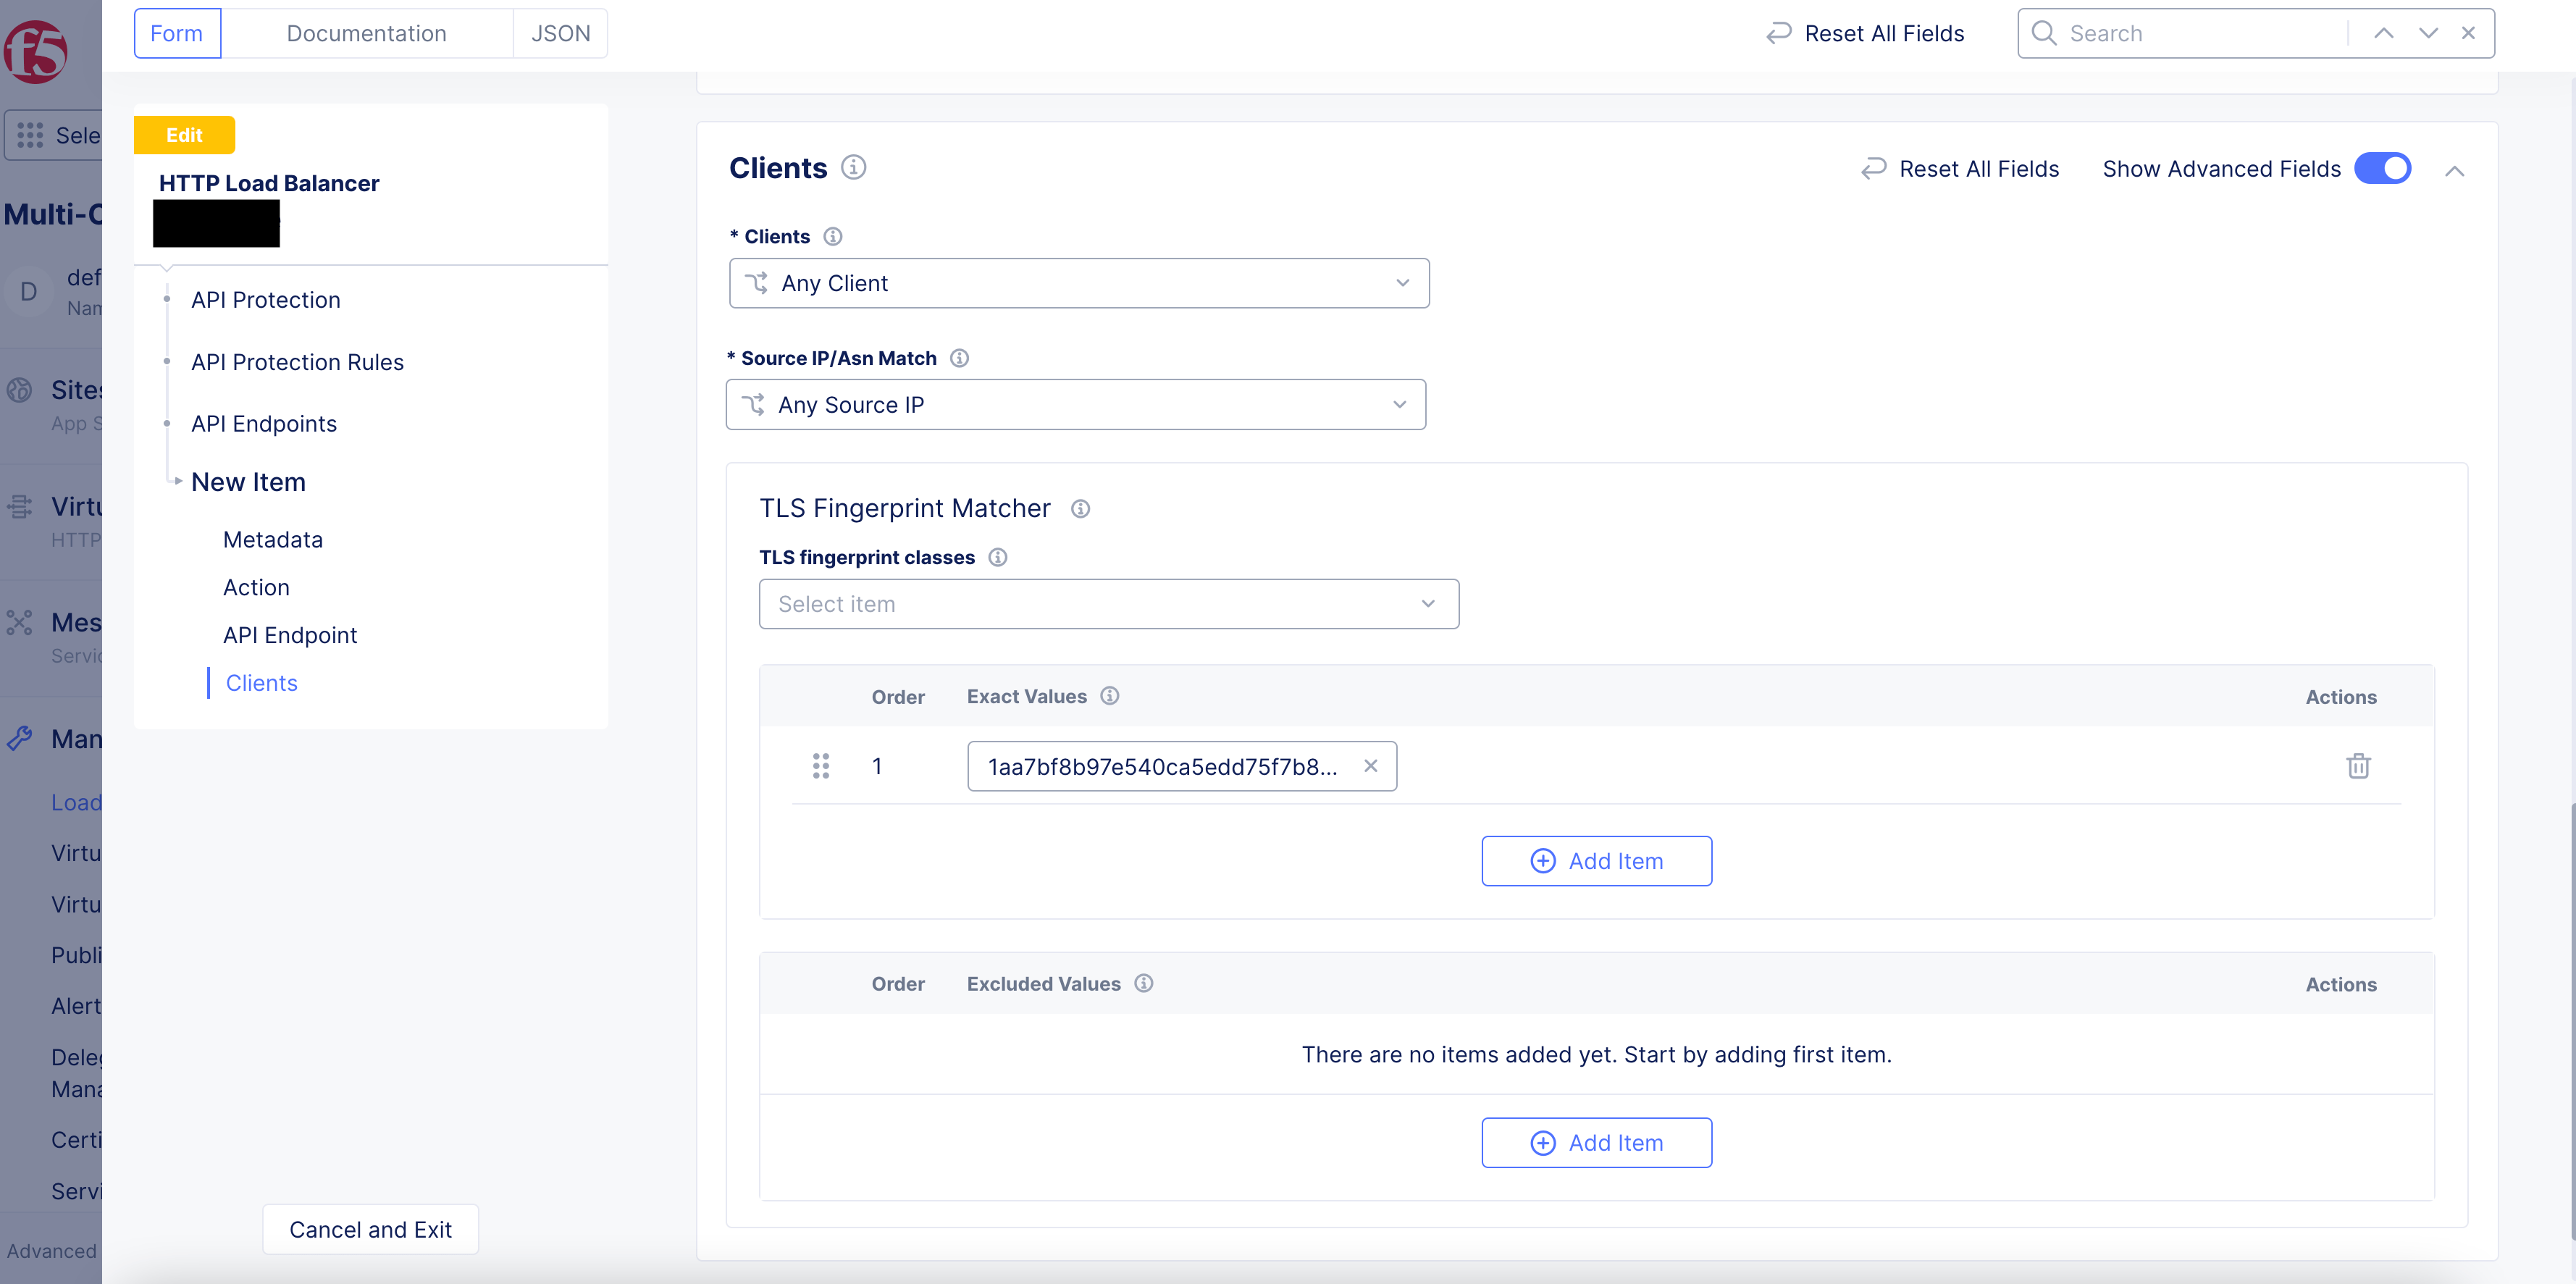Collapse the Clients section chevron
Viewport: 2576px width, 1284px height.
[x=2454, y=171]
